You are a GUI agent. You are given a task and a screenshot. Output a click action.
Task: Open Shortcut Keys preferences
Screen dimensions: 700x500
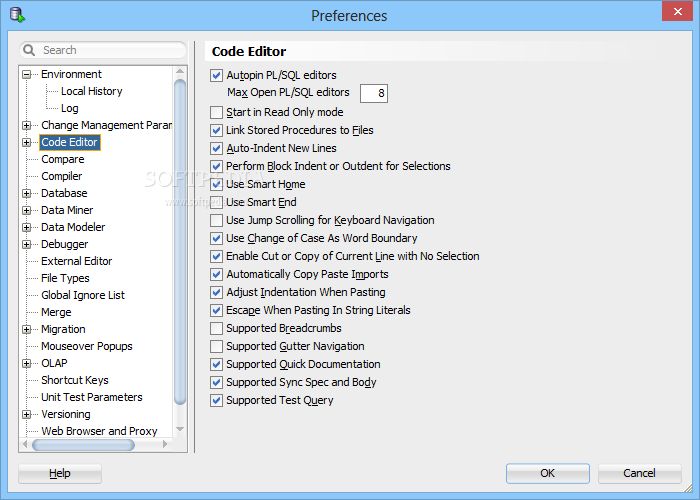point(75,380)
